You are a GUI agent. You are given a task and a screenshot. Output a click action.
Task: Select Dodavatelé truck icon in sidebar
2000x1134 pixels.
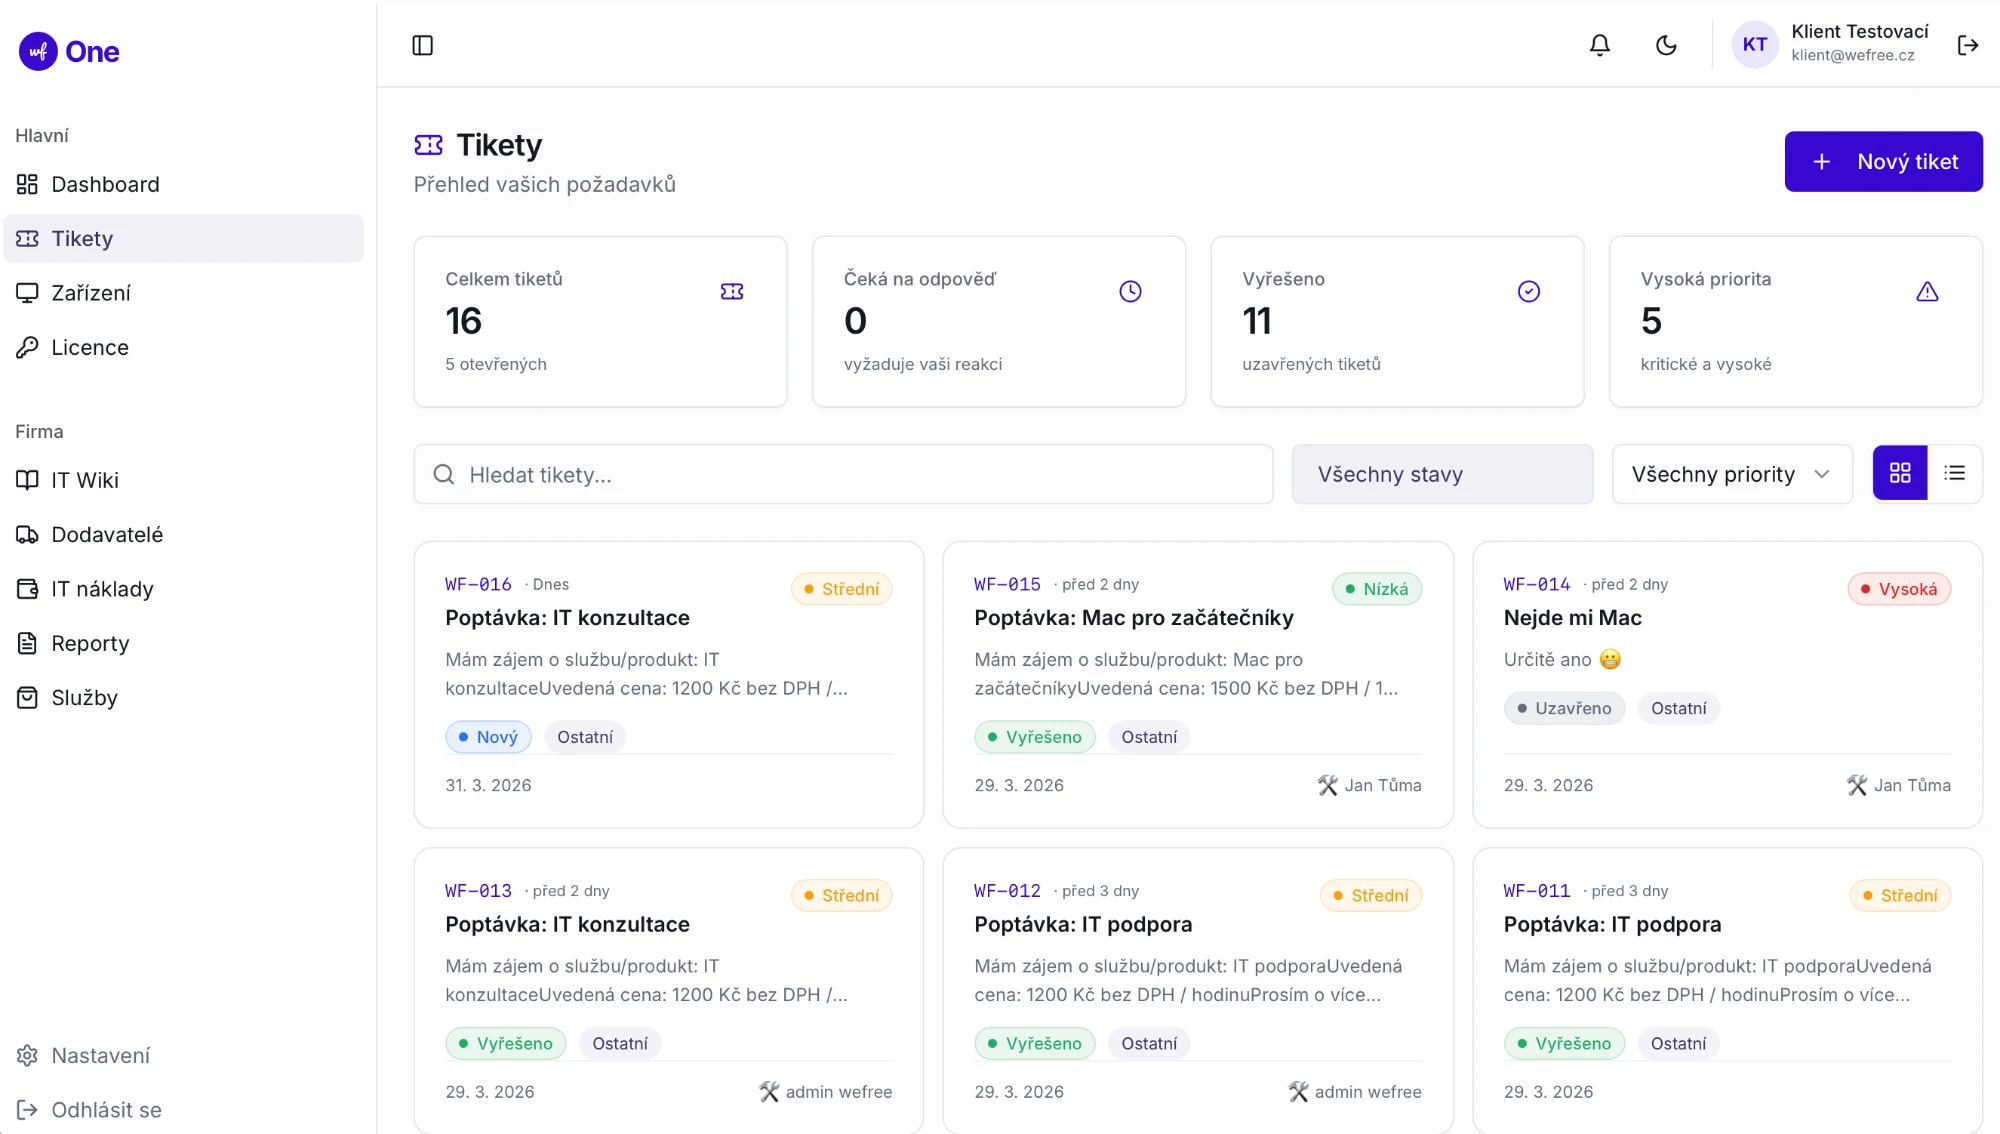point(184,534)
